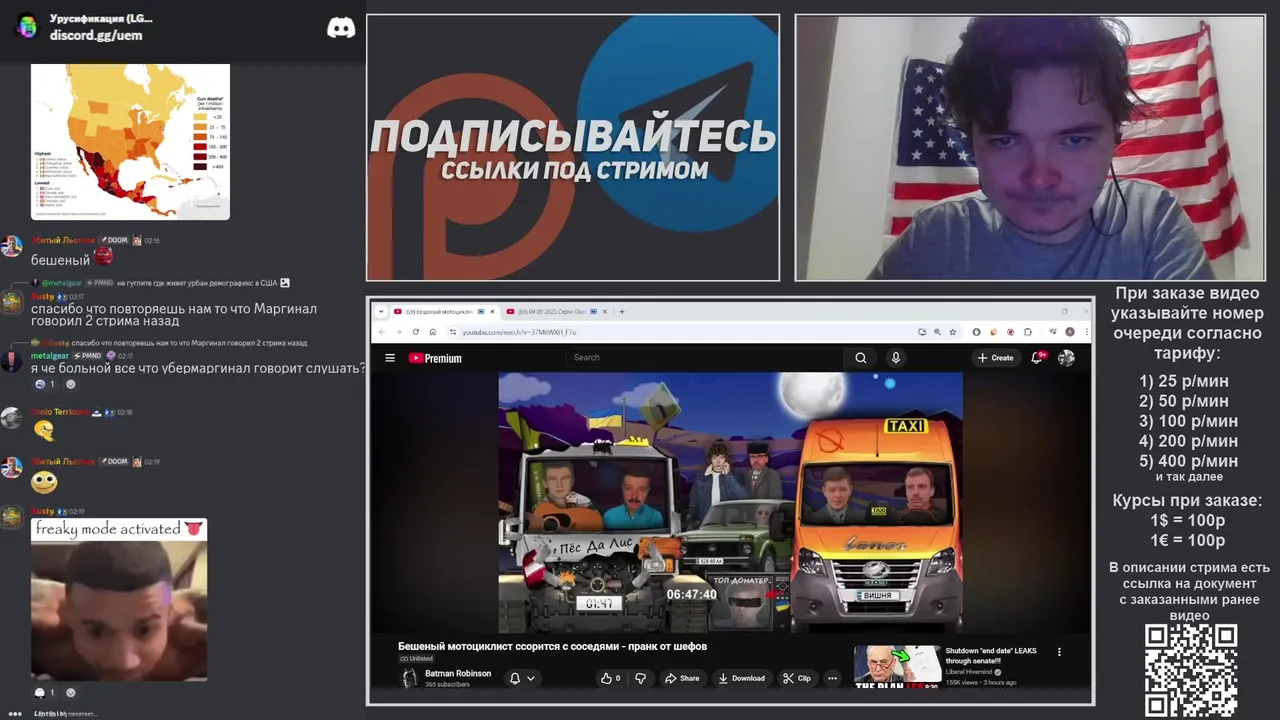Click the message text 'бешеный'
1280x720 pixels.
tap(61, 260)
